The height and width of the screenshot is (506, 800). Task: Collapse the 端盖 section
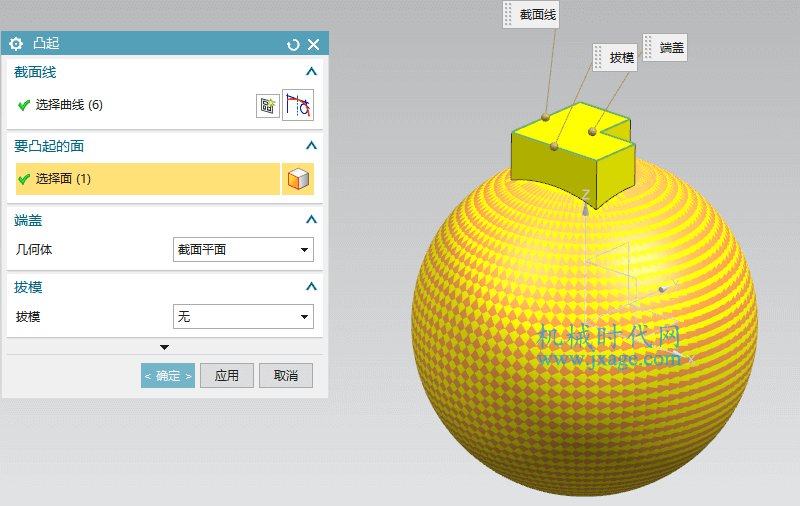click(311, 220)
